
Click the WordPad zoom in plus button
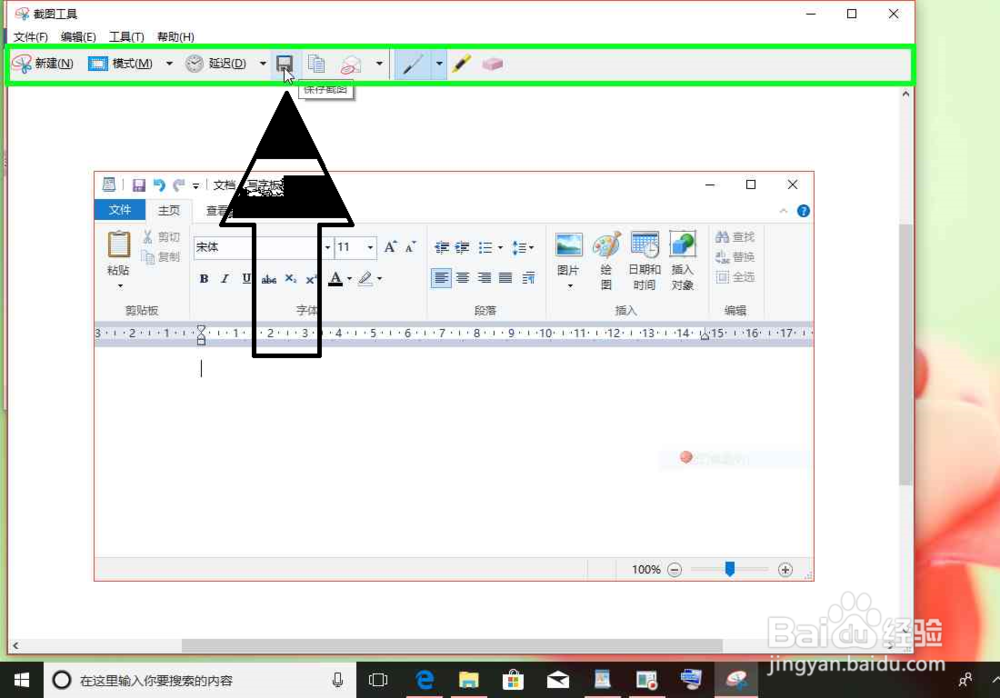[785, 569]
